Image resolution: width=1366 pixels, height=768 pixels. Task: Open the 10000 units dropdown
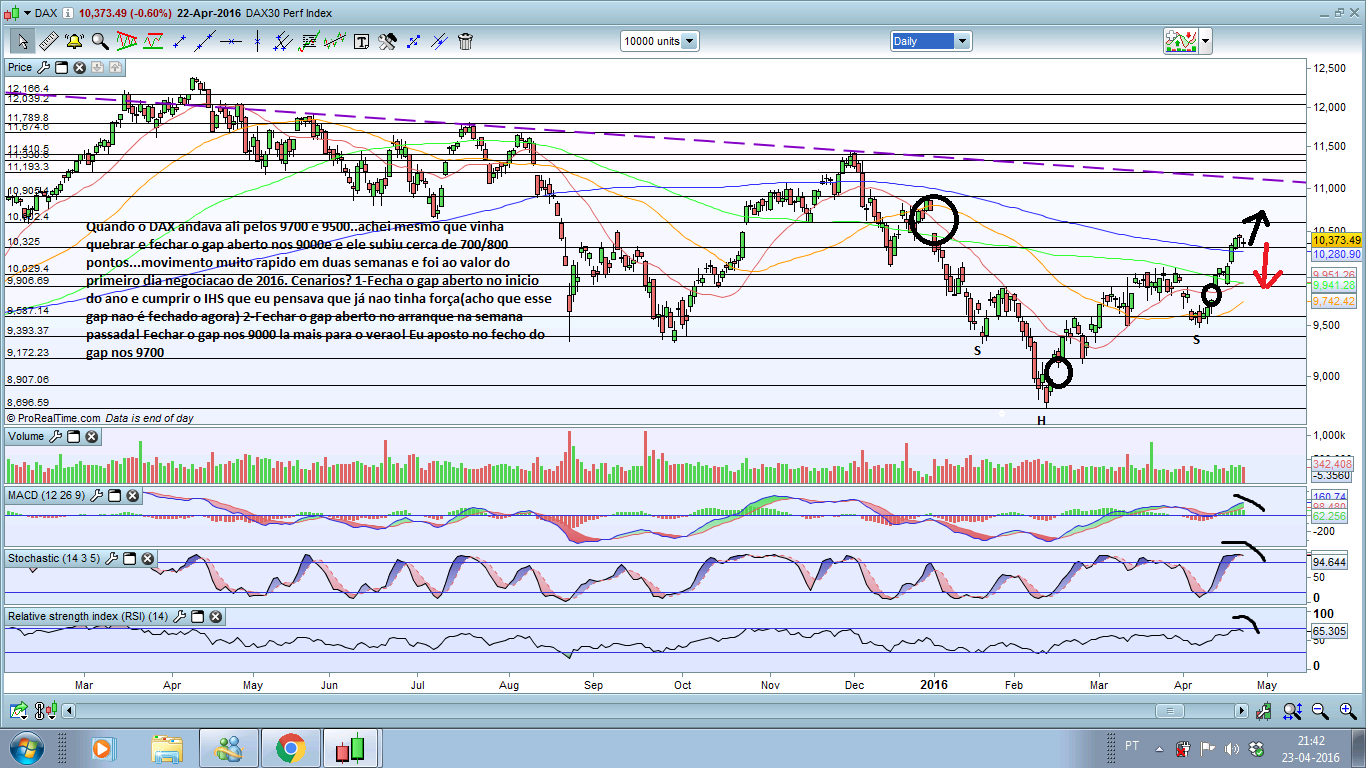click(659, 41)
